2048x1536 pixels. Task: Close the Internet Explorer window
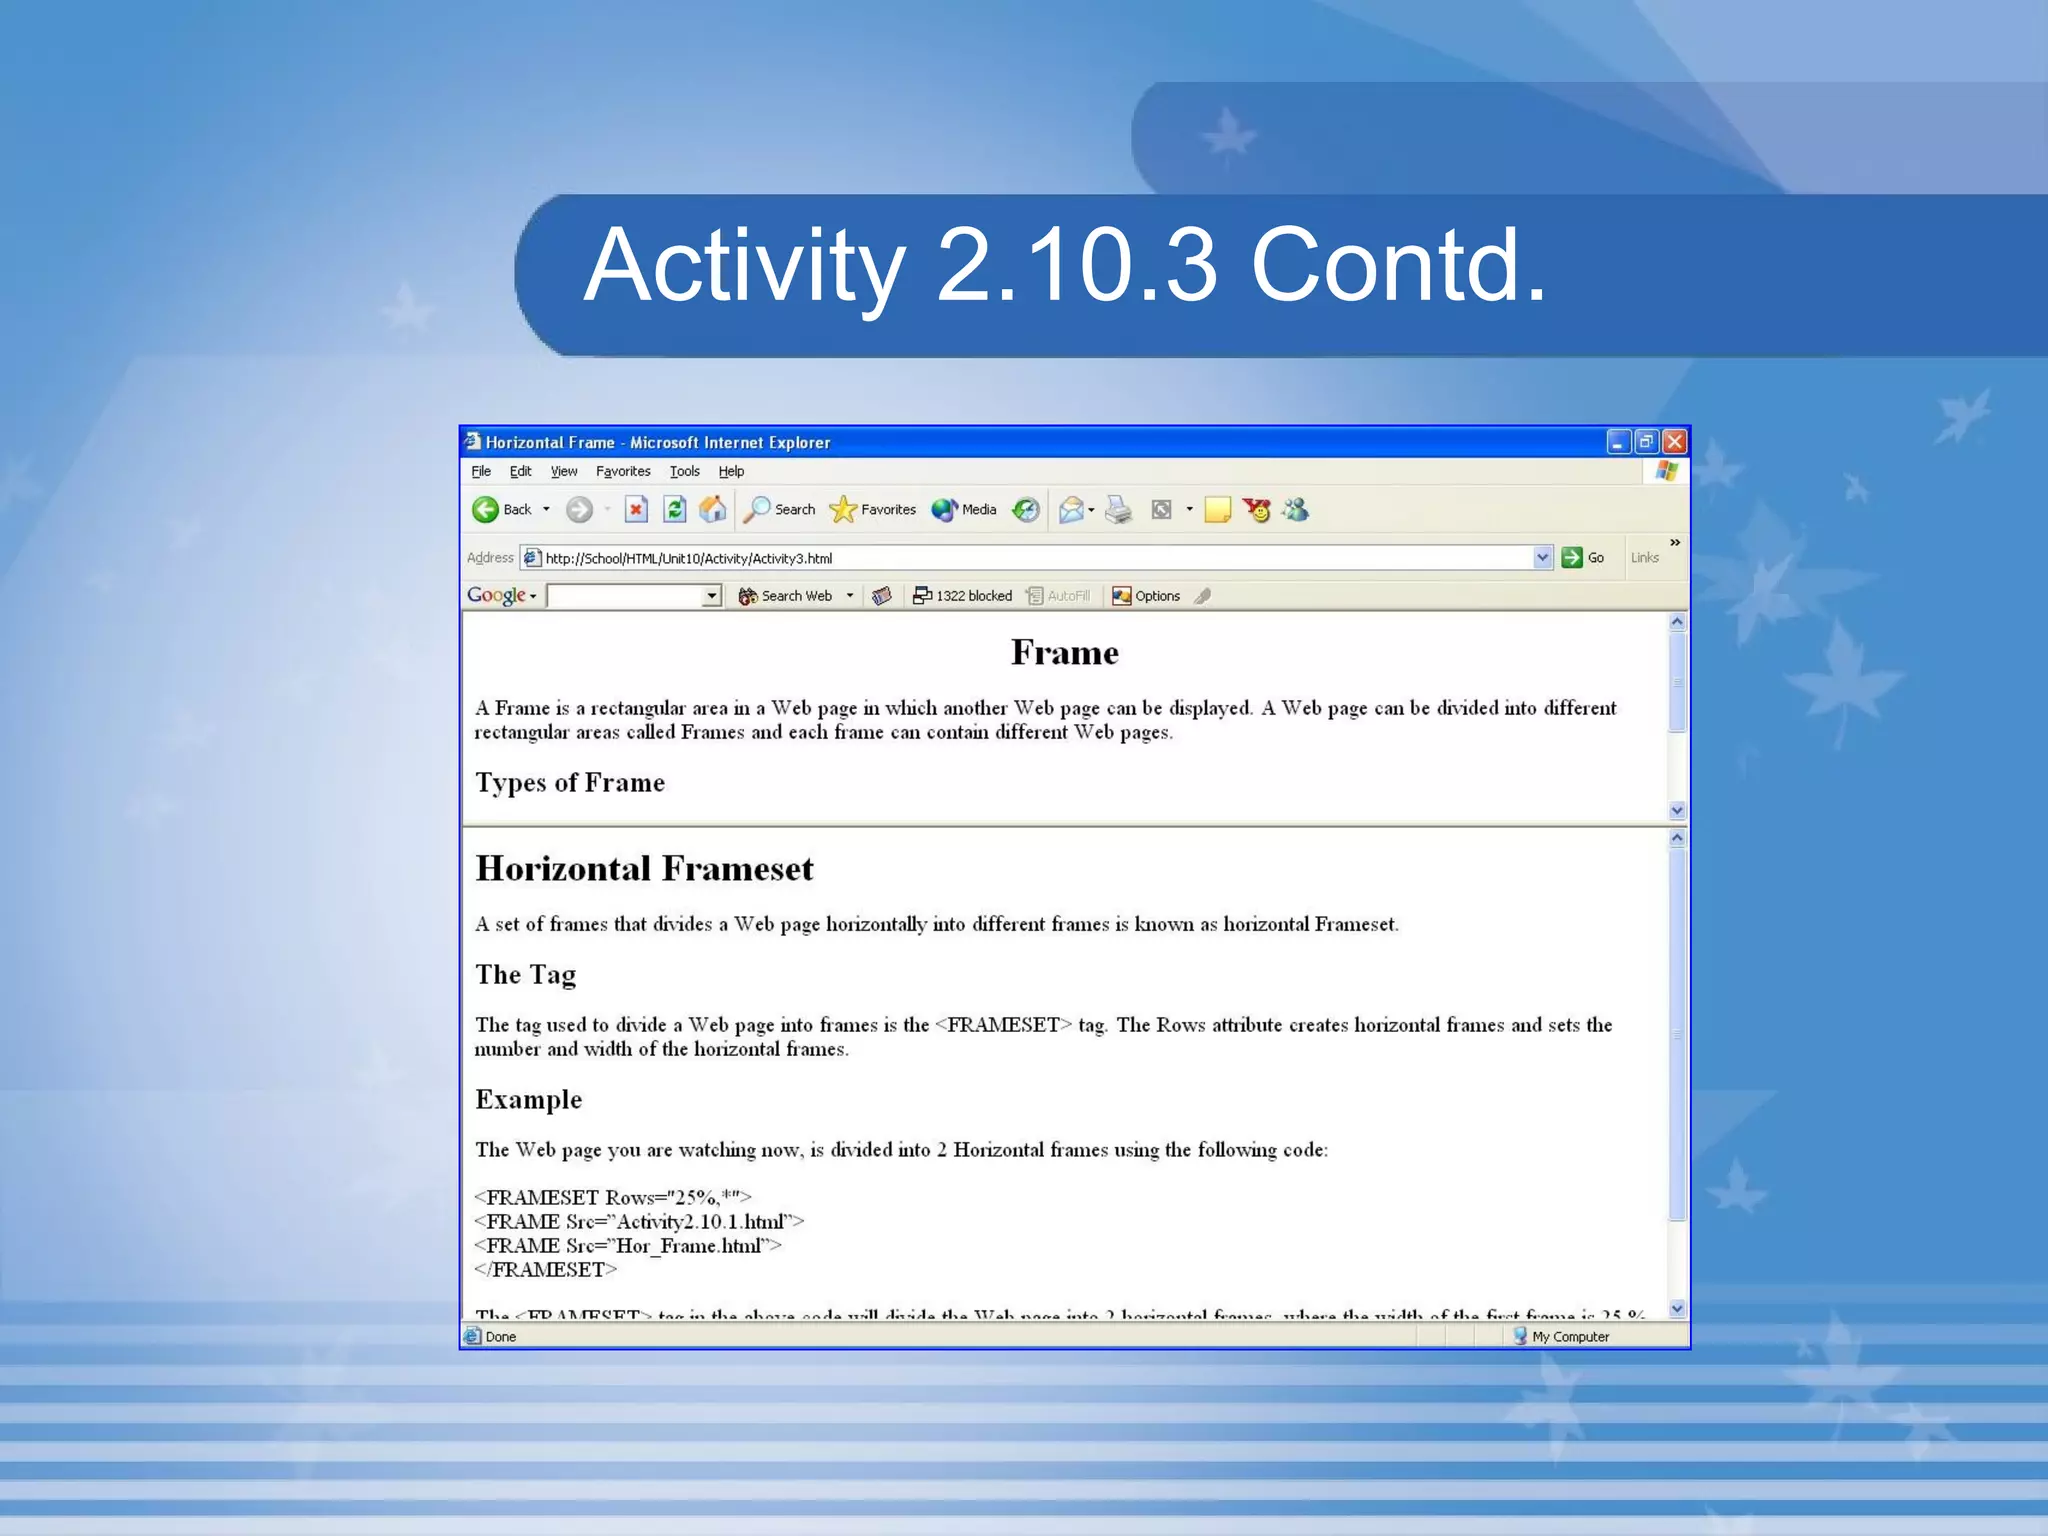[1675, 442]
